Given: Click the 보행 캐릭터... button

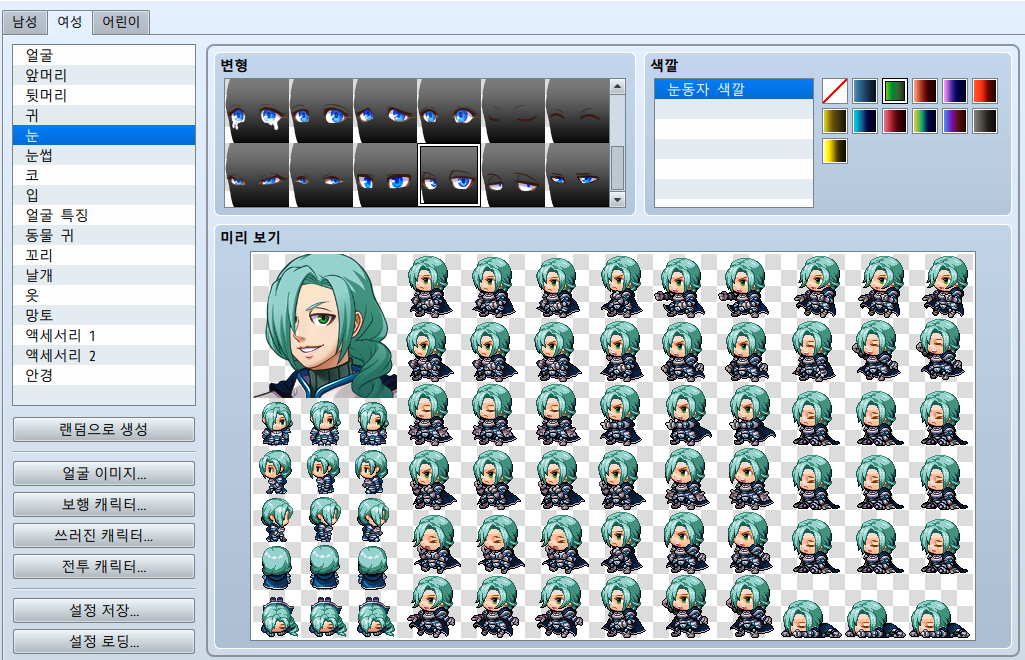Looking at the screenshot, I should [x=104, y=504].
